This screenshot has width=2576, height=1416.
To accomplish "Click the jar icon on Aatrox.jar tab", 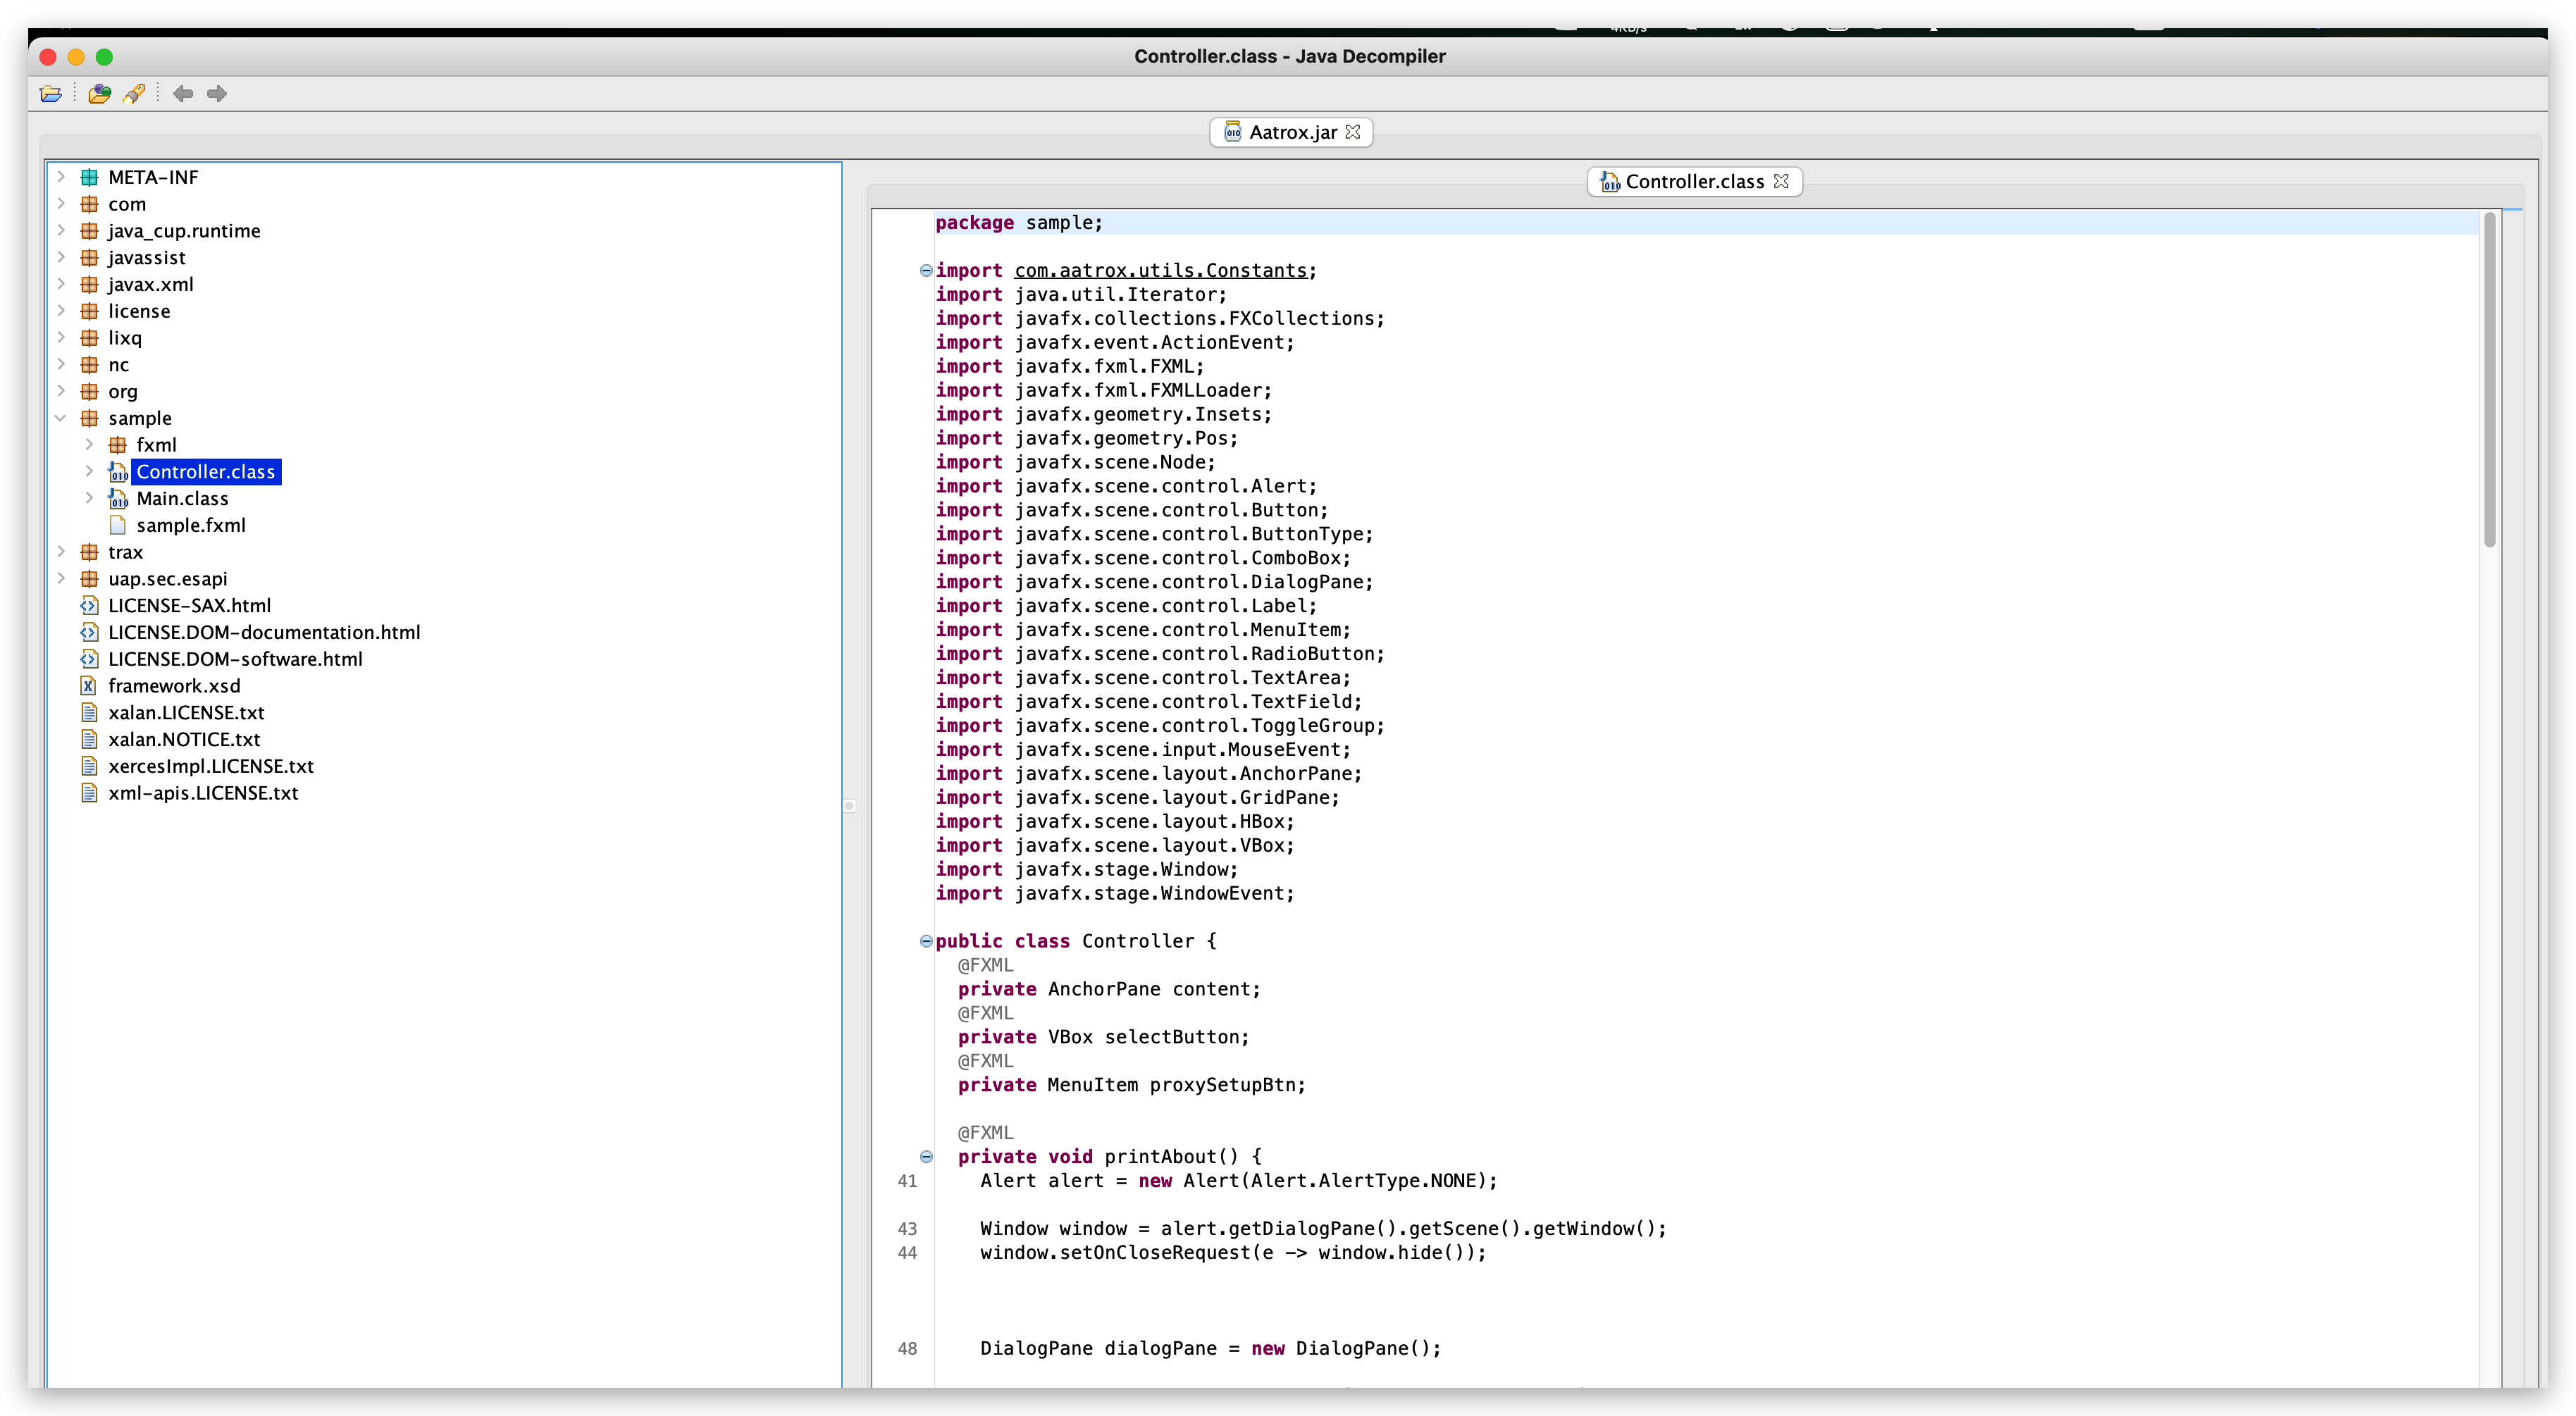I will (x=1233, y=132).
